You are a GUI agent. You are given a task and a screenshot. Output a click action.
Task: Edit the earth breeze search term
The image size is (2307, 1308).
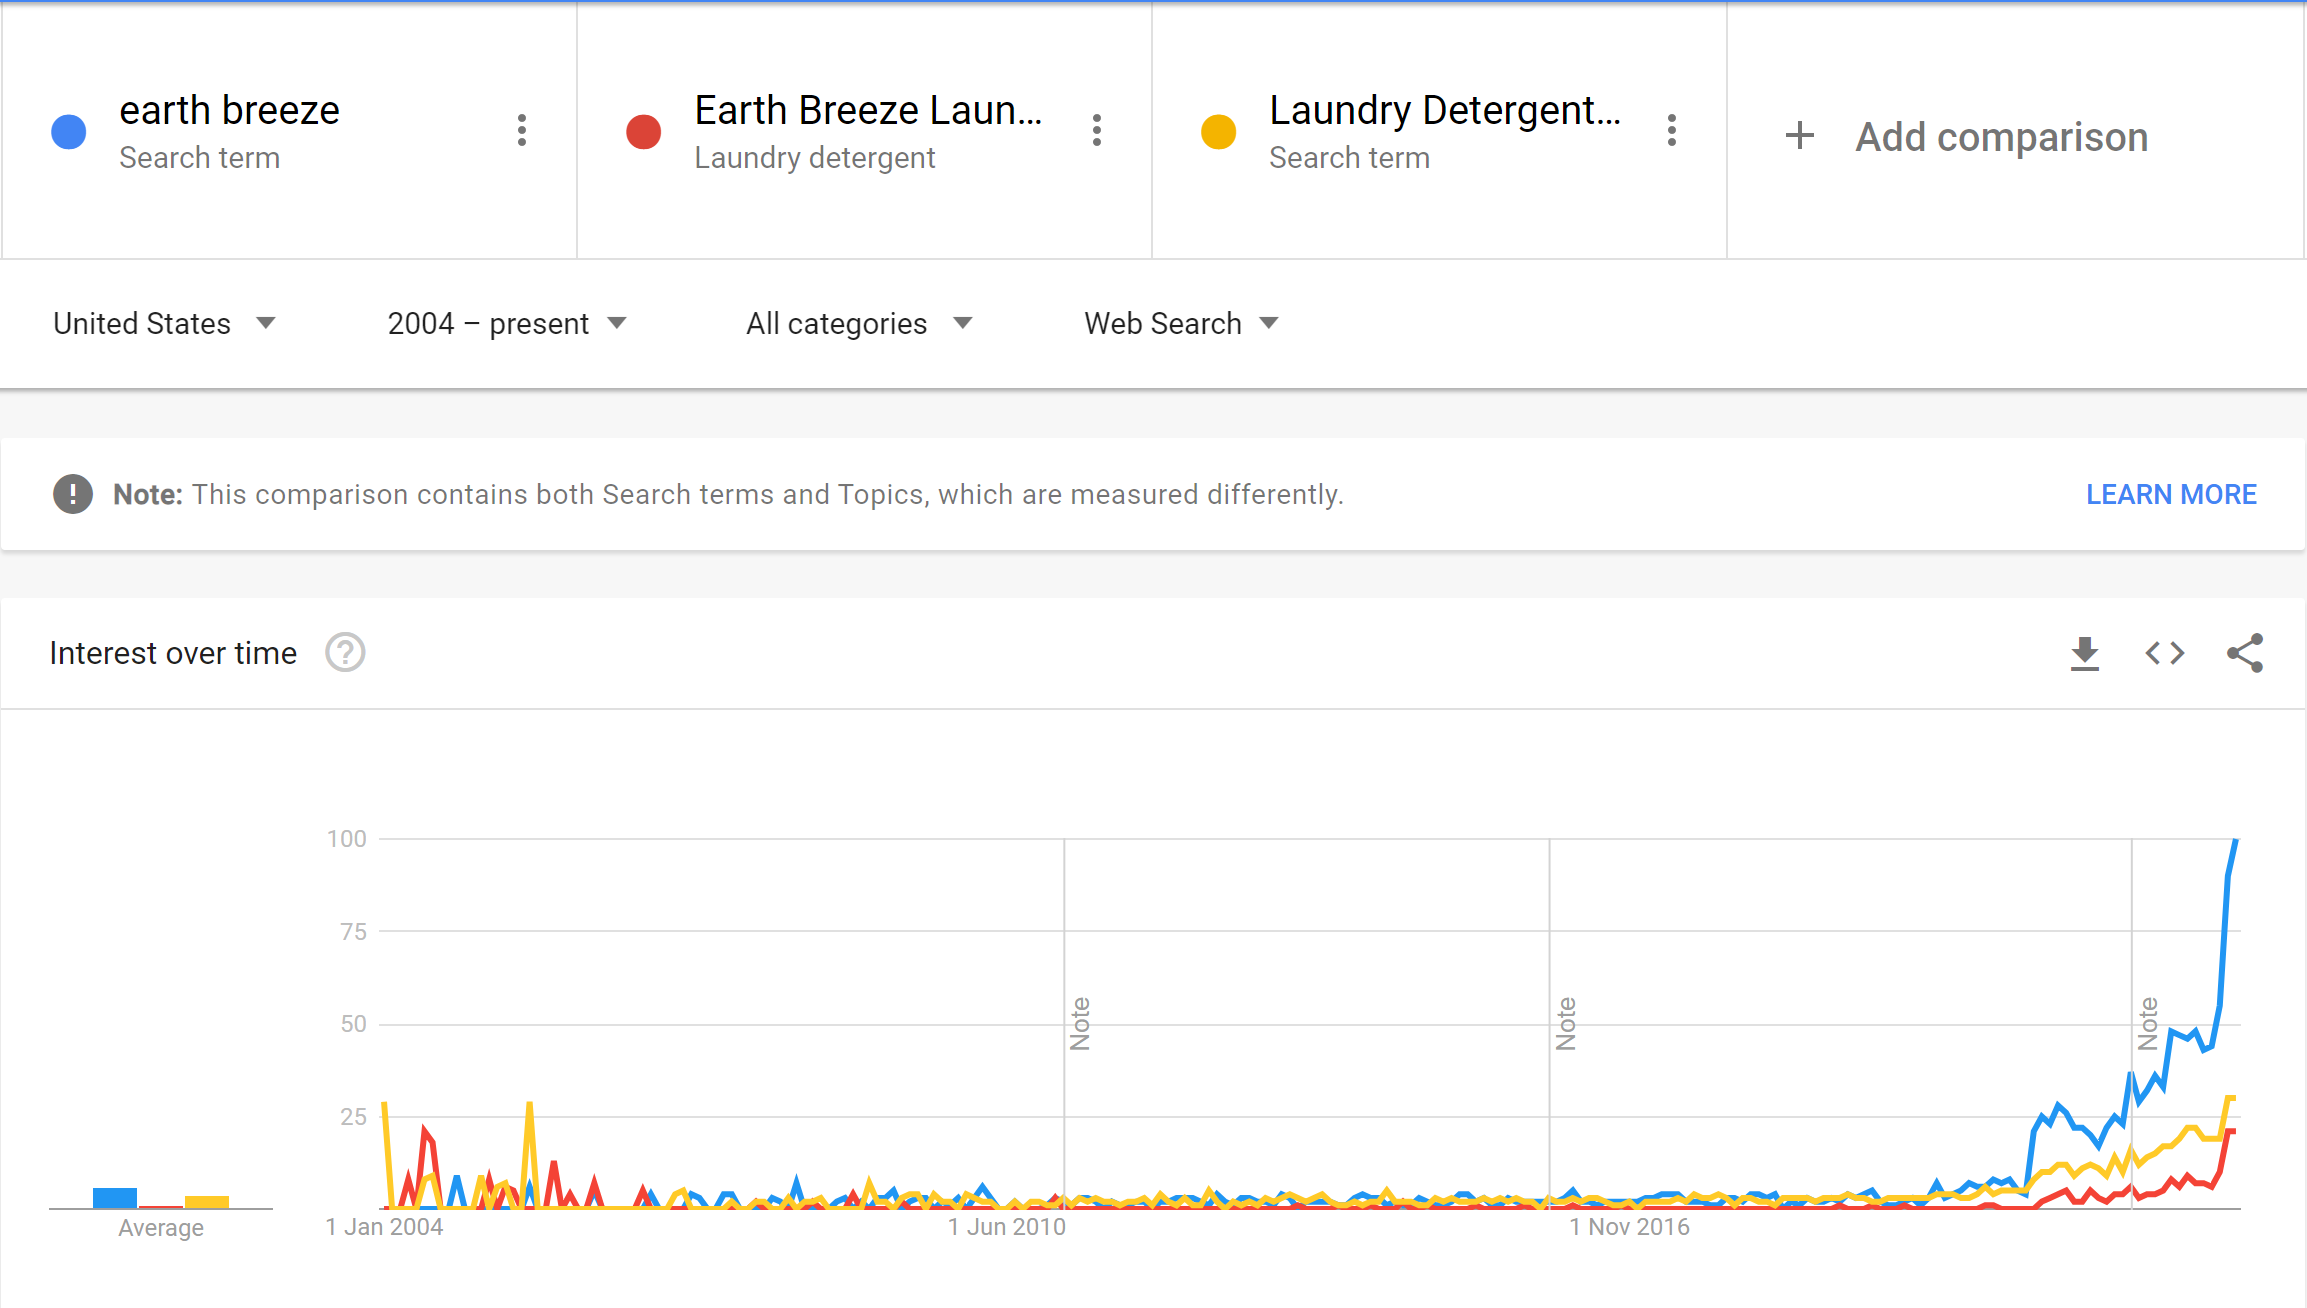(229, 110)
